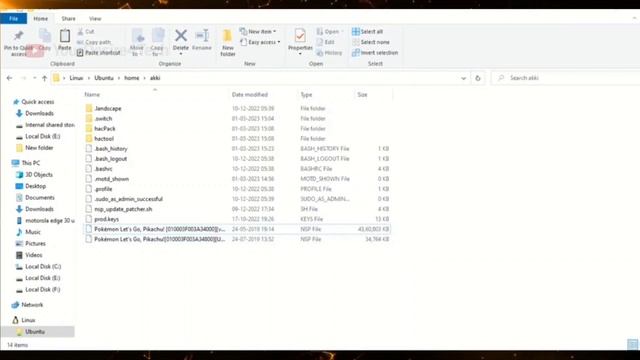Screen dimensions: 640x360
Task: Refresh the current folder view
Action: (478, 78)
